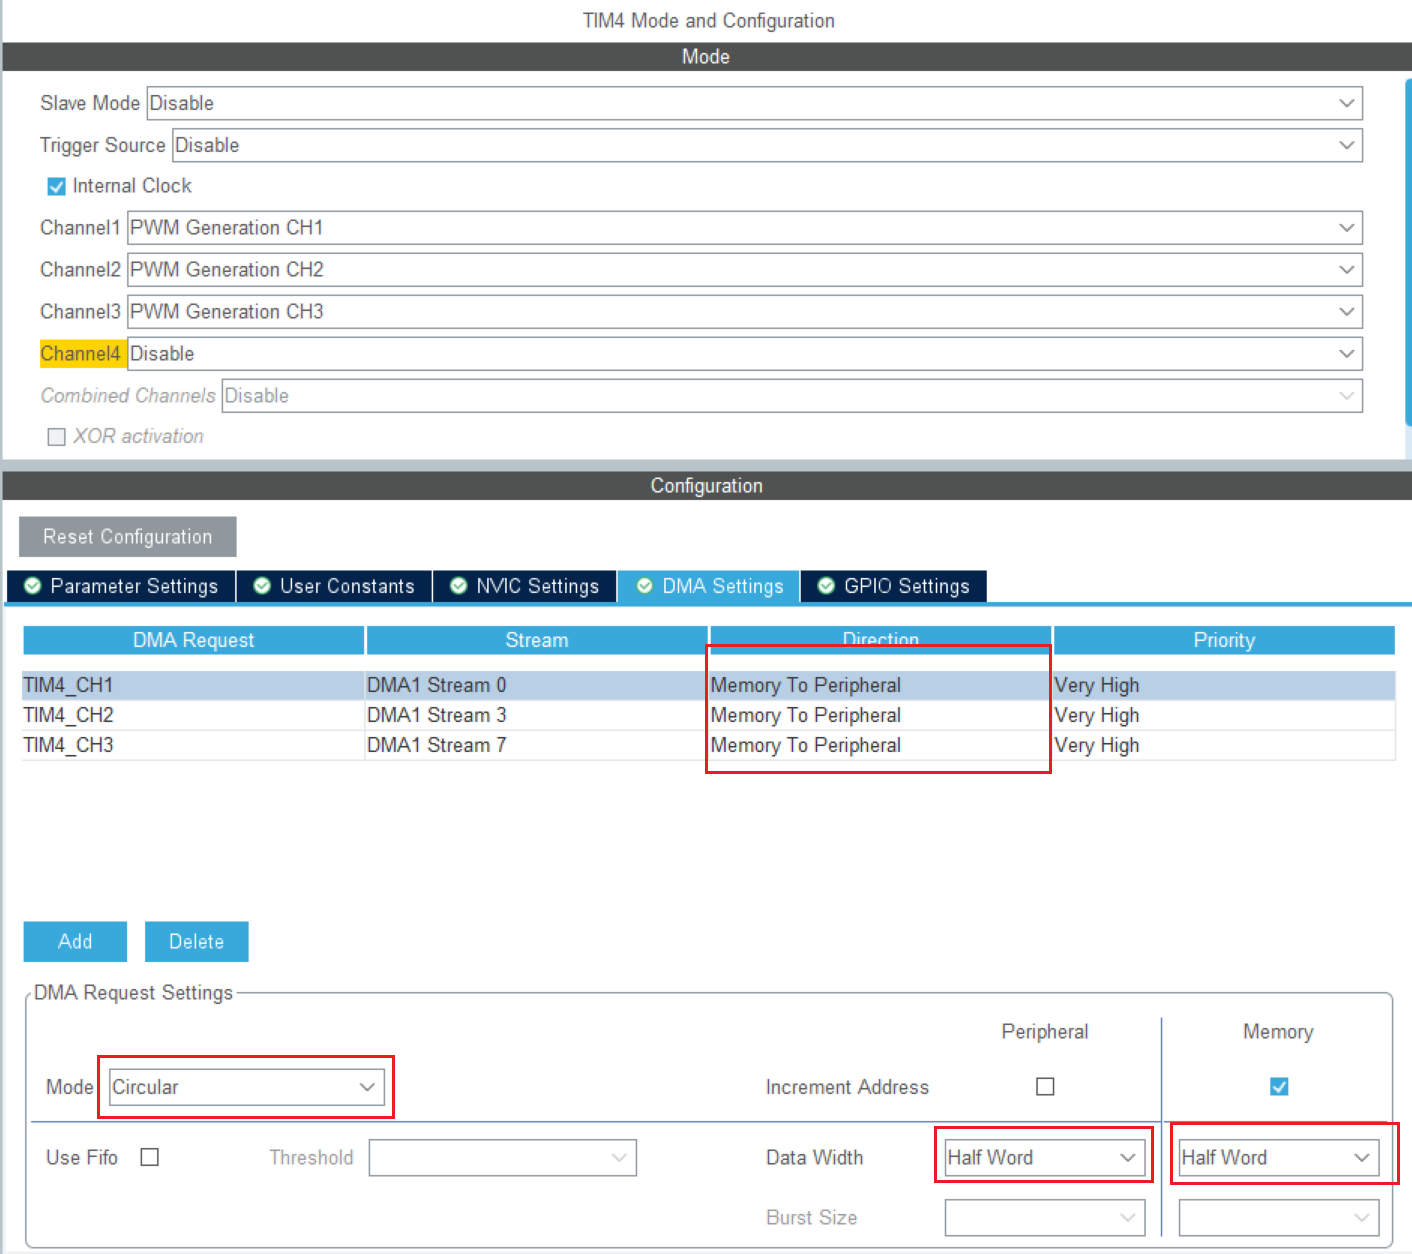The height and width of the screenshot is (1254, 1412).
Task: Open the Mode Circular dropdown
Action: pos(247,1087)
